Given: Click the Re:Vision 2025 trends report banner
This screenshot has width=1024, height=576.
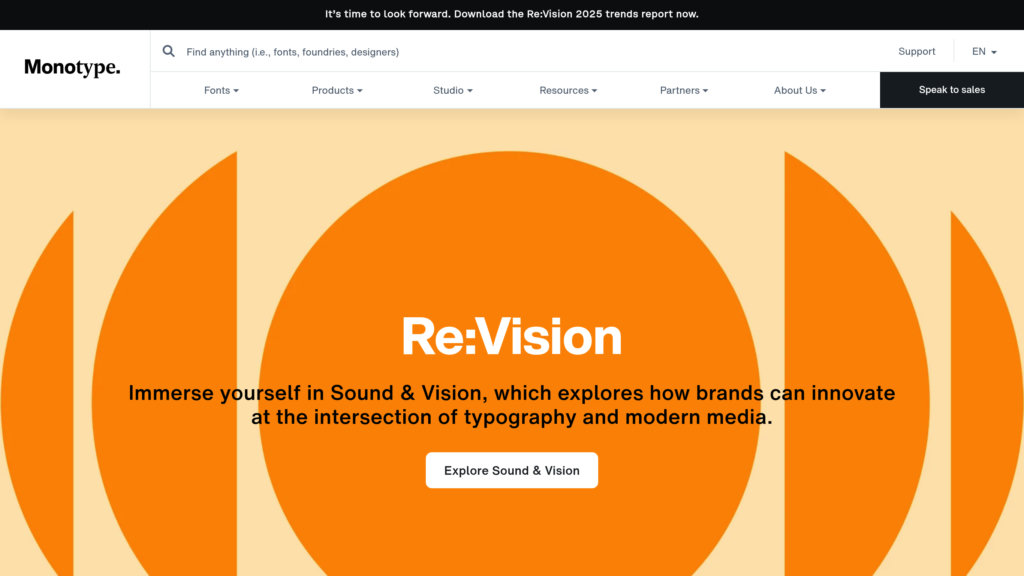Looking at the screenshot, I should pos(512,14).
